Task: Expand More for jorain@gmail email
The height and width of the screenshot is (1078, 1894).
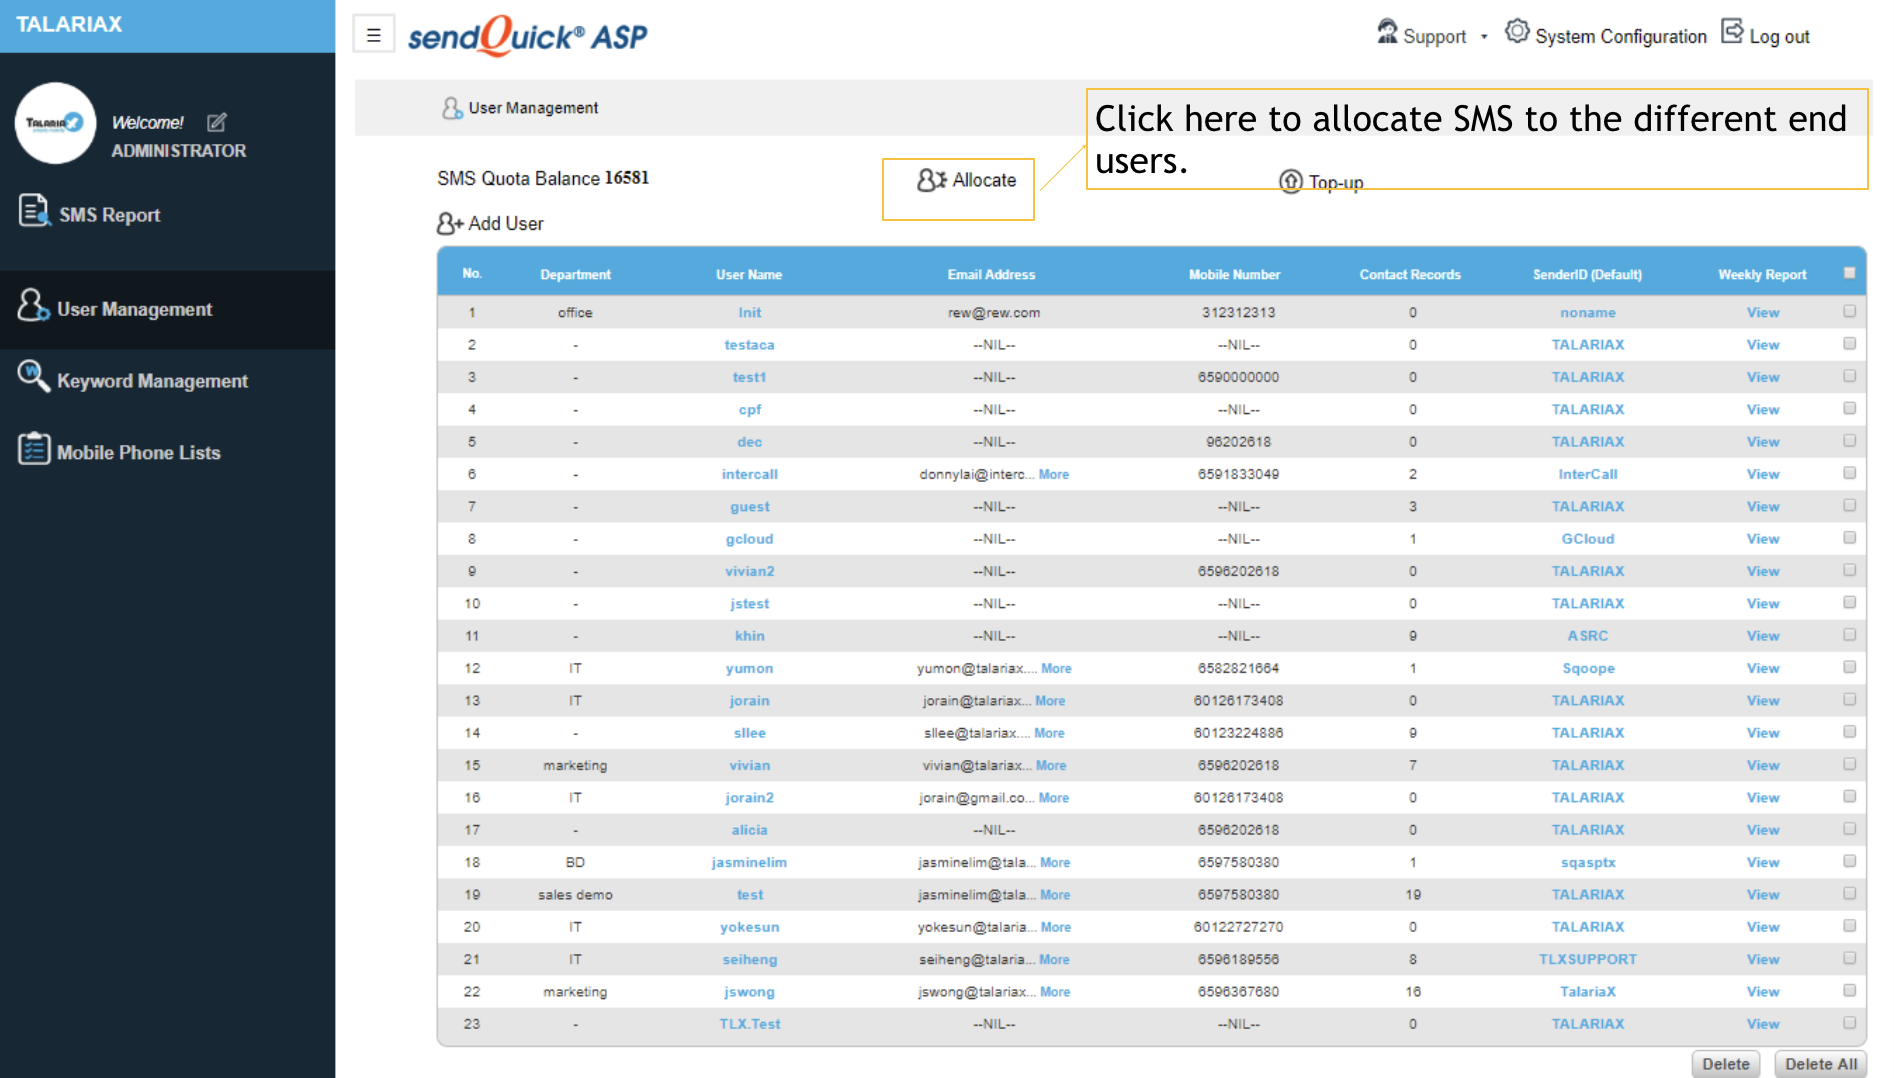Action: tap(1054, 798)
